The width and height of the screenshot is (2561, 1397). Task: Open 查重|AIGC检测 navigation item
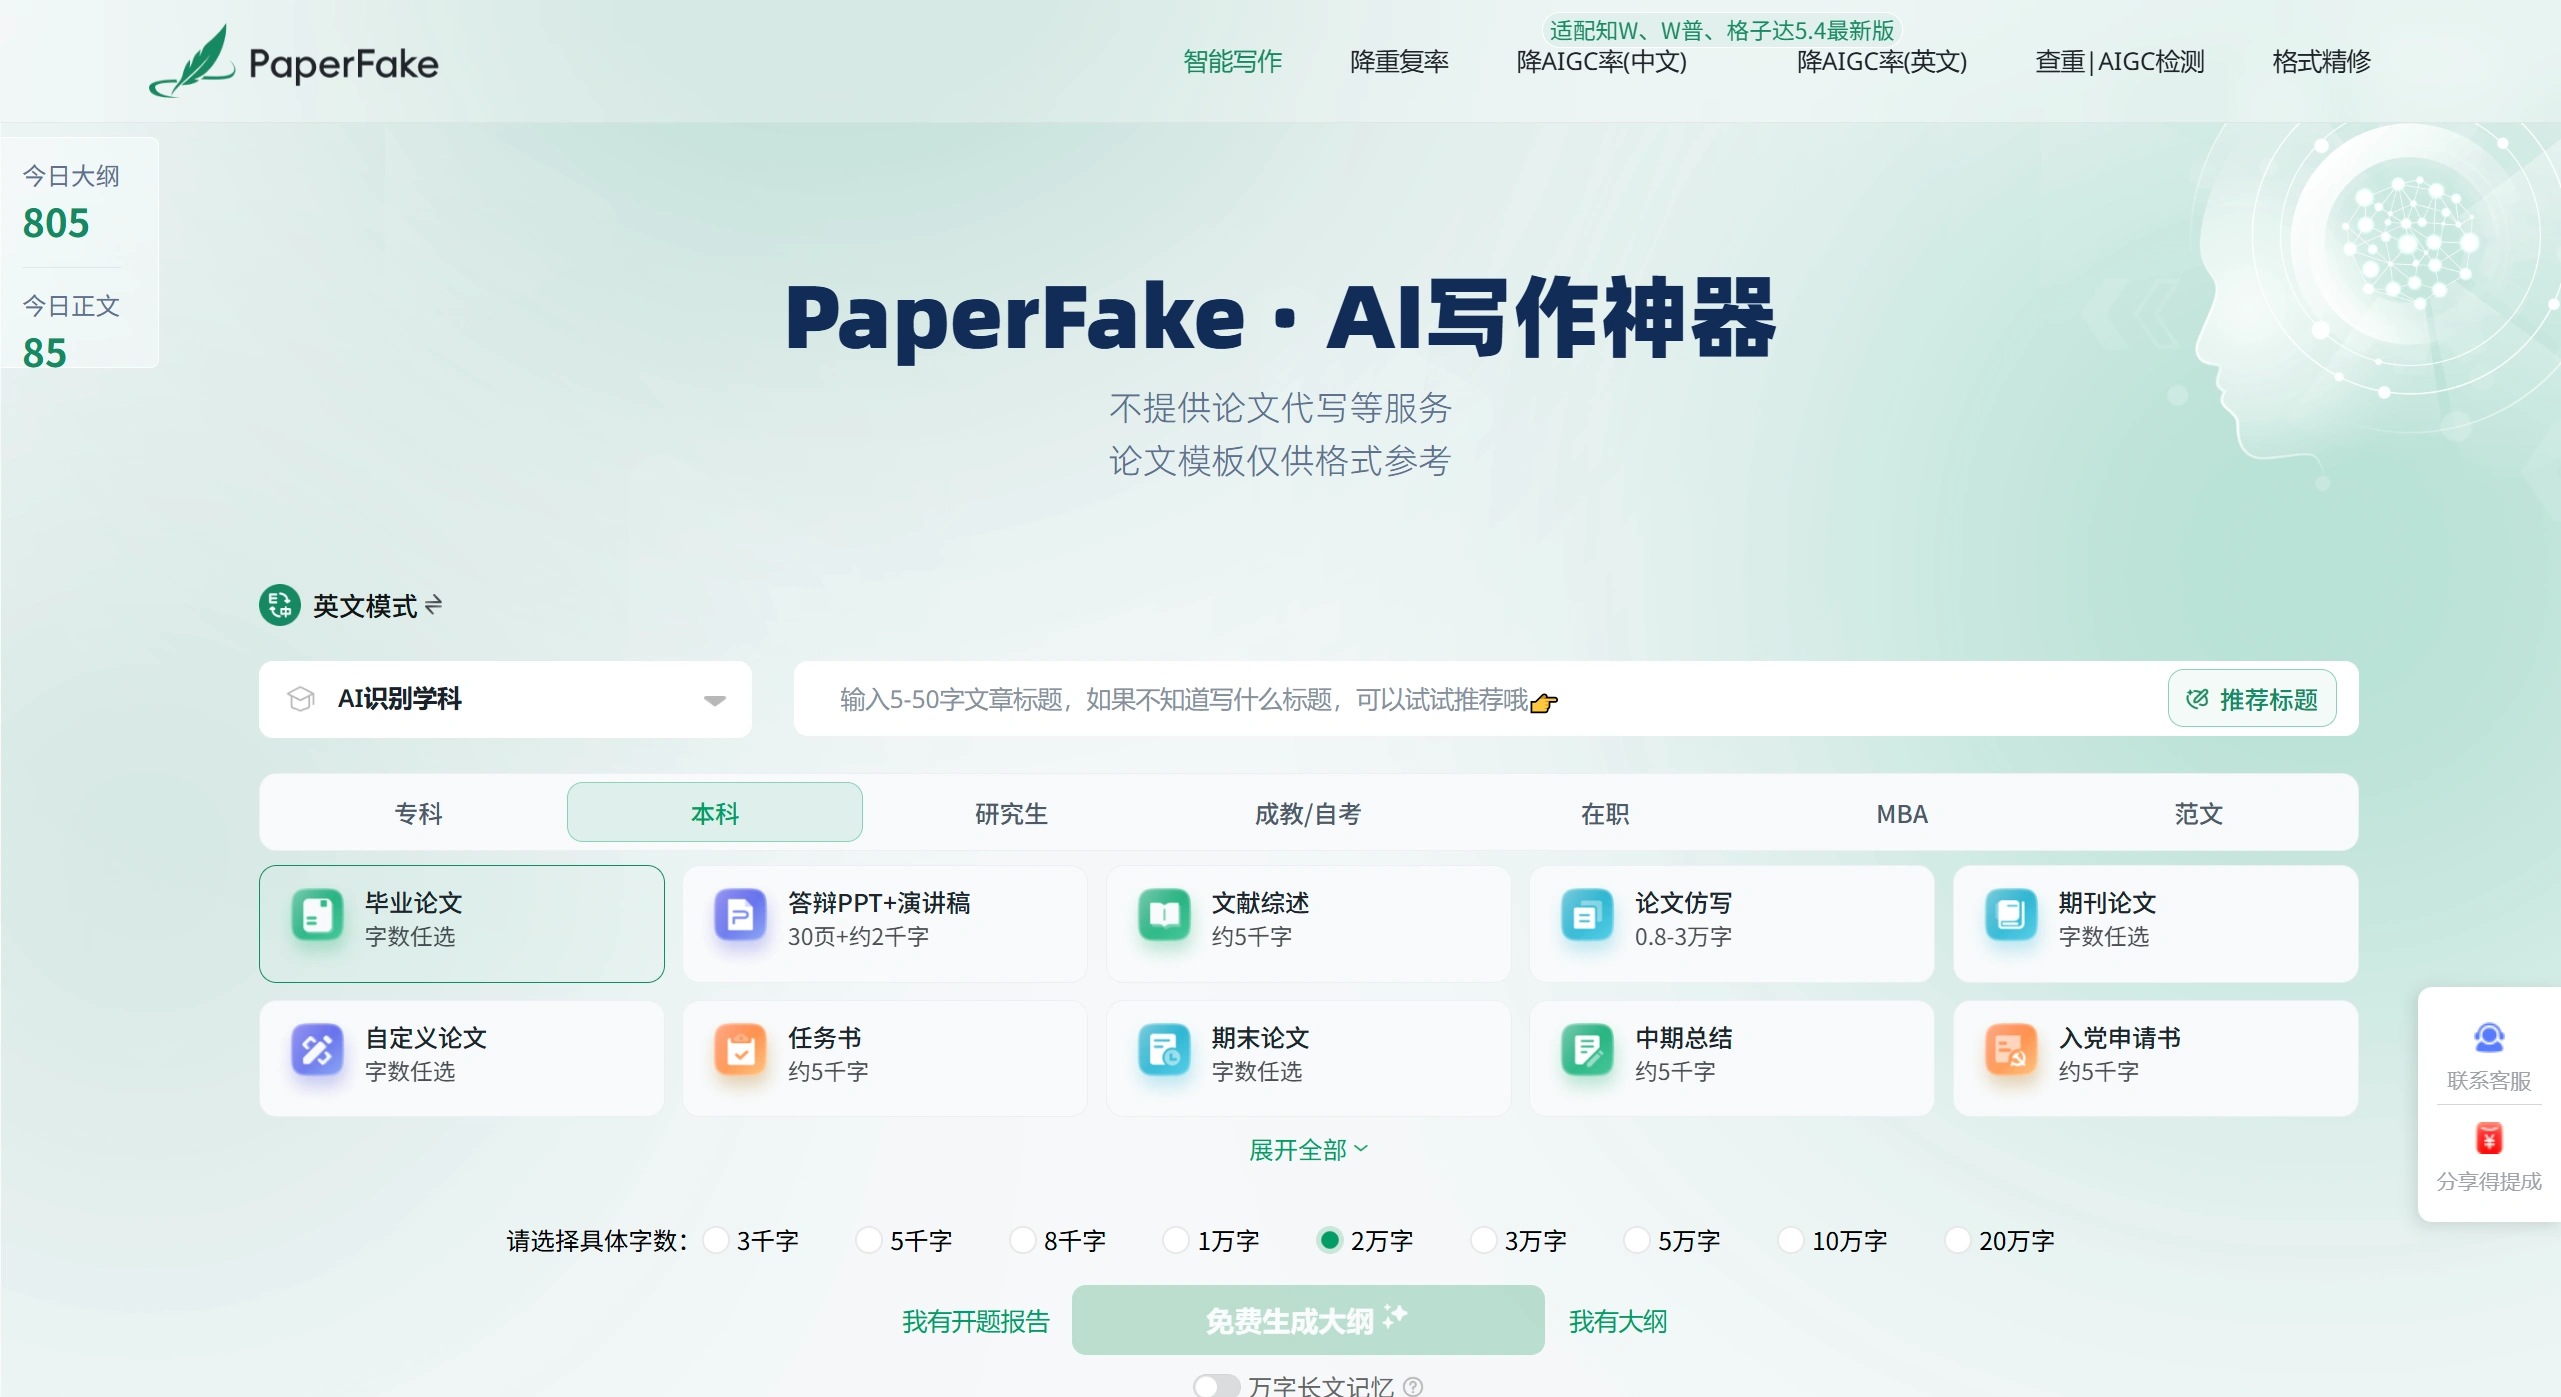click(x=2120, y=62)
